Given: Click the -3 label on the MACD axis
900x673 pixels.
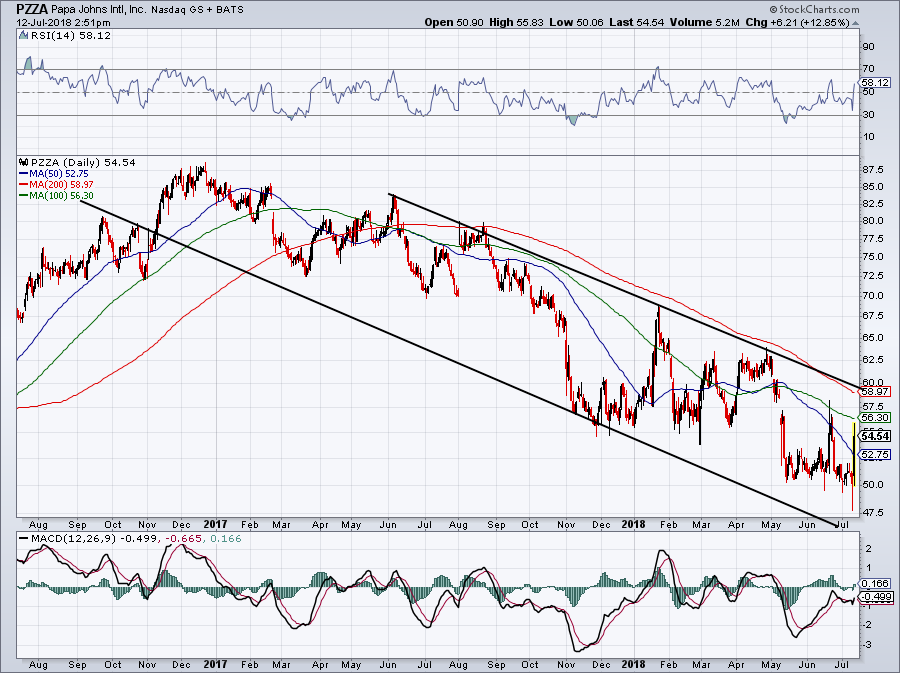Looking at the screenshot, I should coord(867,644).
